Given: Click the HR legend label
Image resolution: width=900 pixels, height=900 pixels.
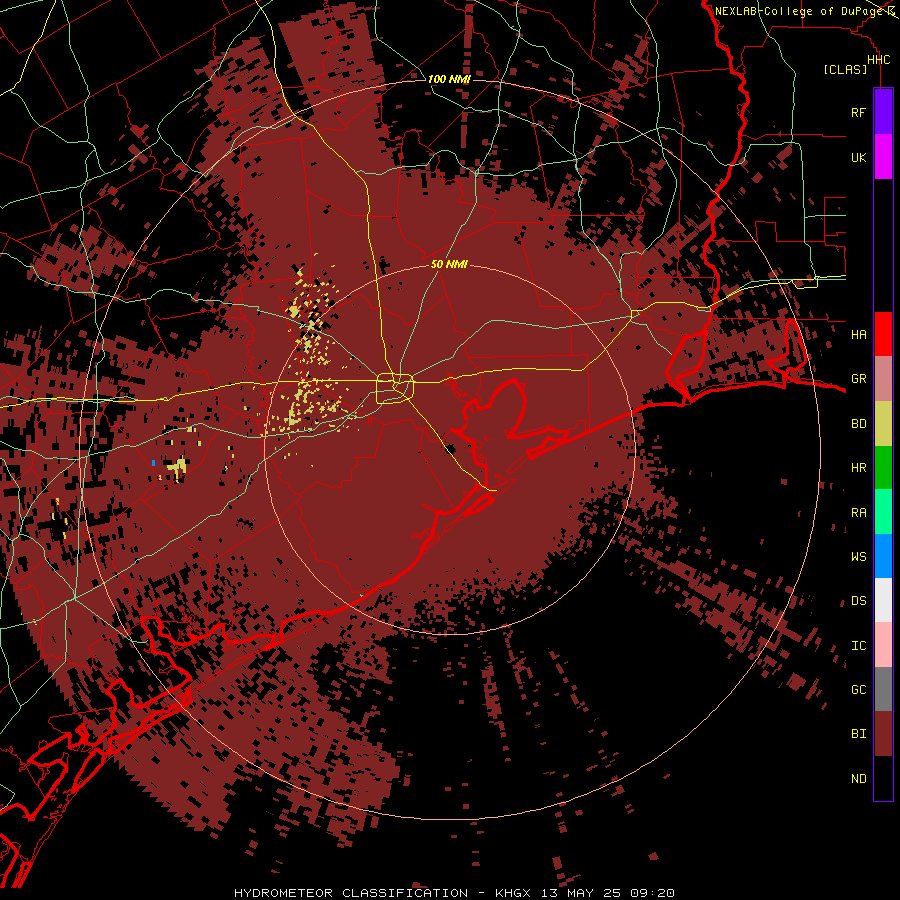Looking at the screenshot, I should point(858,468).
